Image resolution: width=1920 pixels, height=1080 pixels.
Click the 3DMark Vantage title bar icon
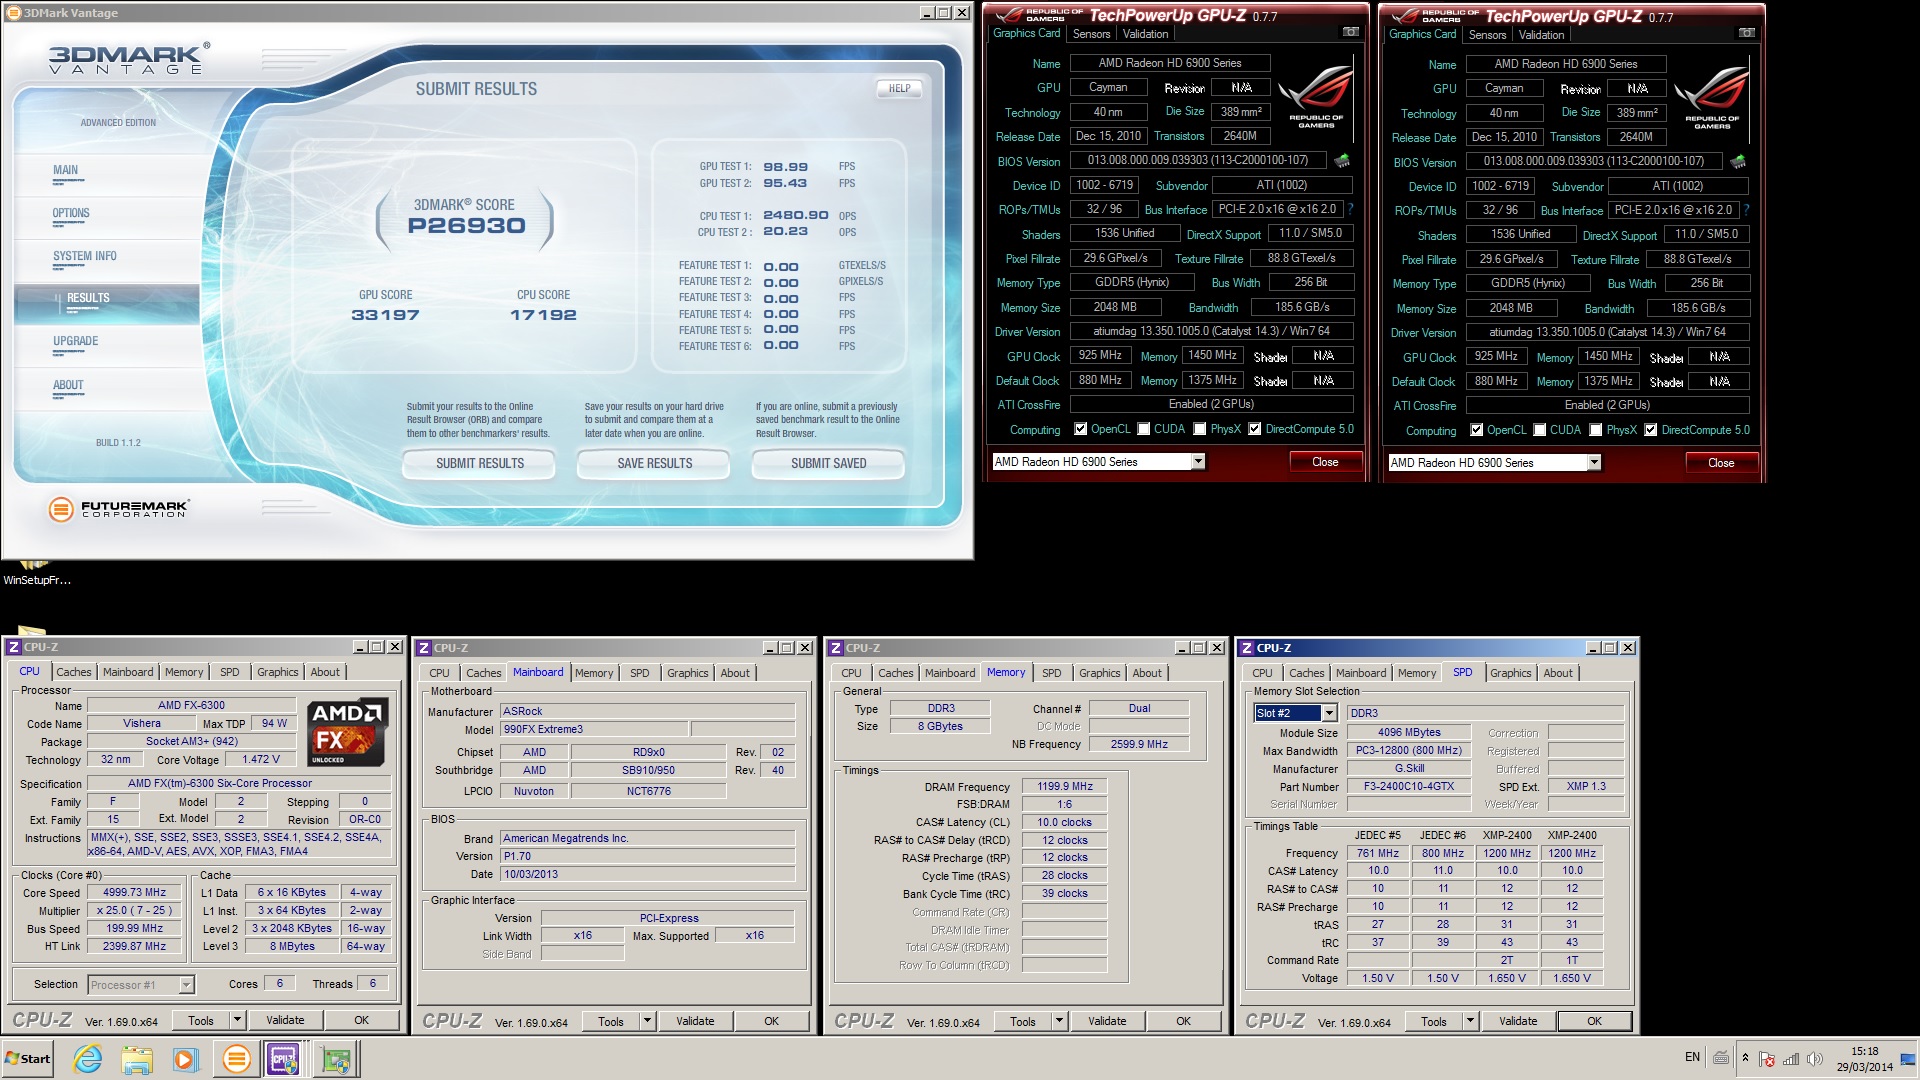click(x=14, y=13)
